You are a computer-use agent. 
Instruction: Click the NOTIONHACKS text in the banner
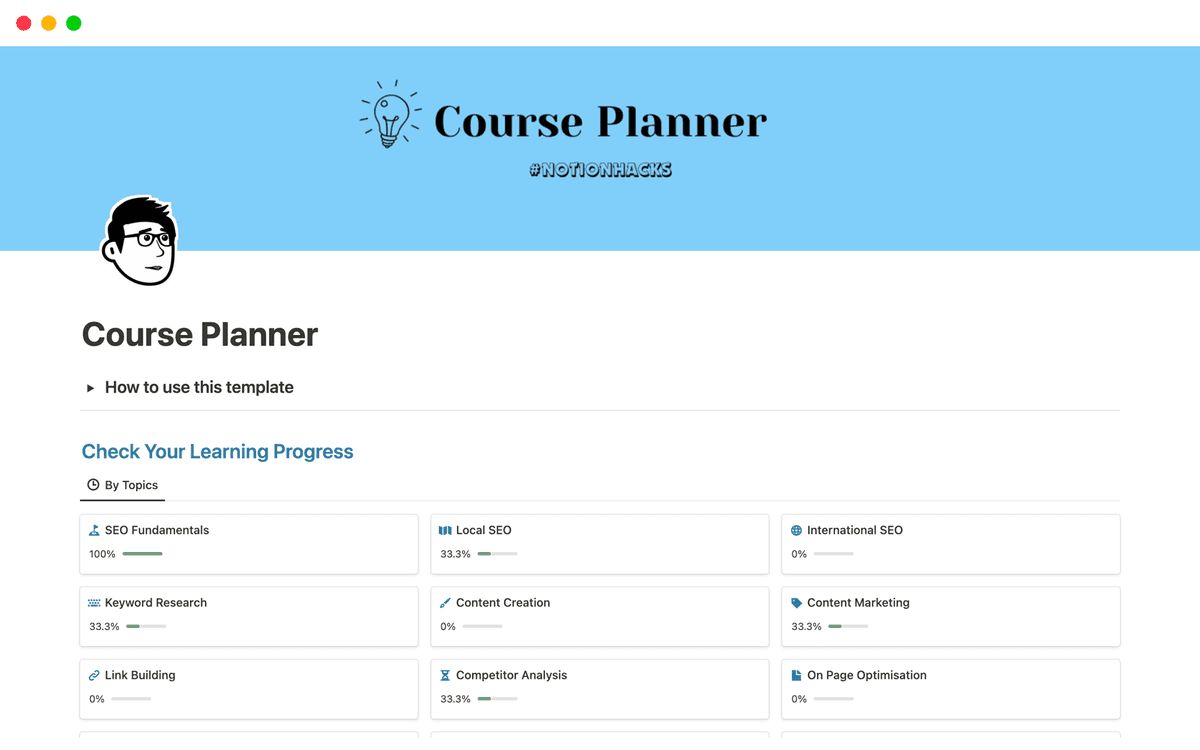[600, 170]
